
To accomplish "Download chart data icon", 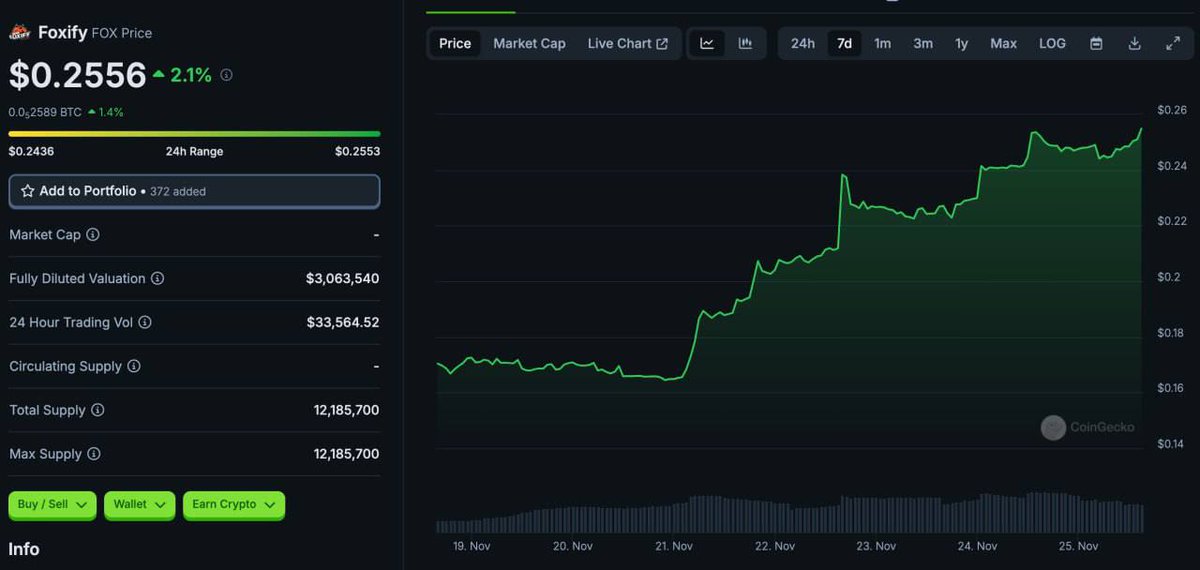I will click(1134, 44).
